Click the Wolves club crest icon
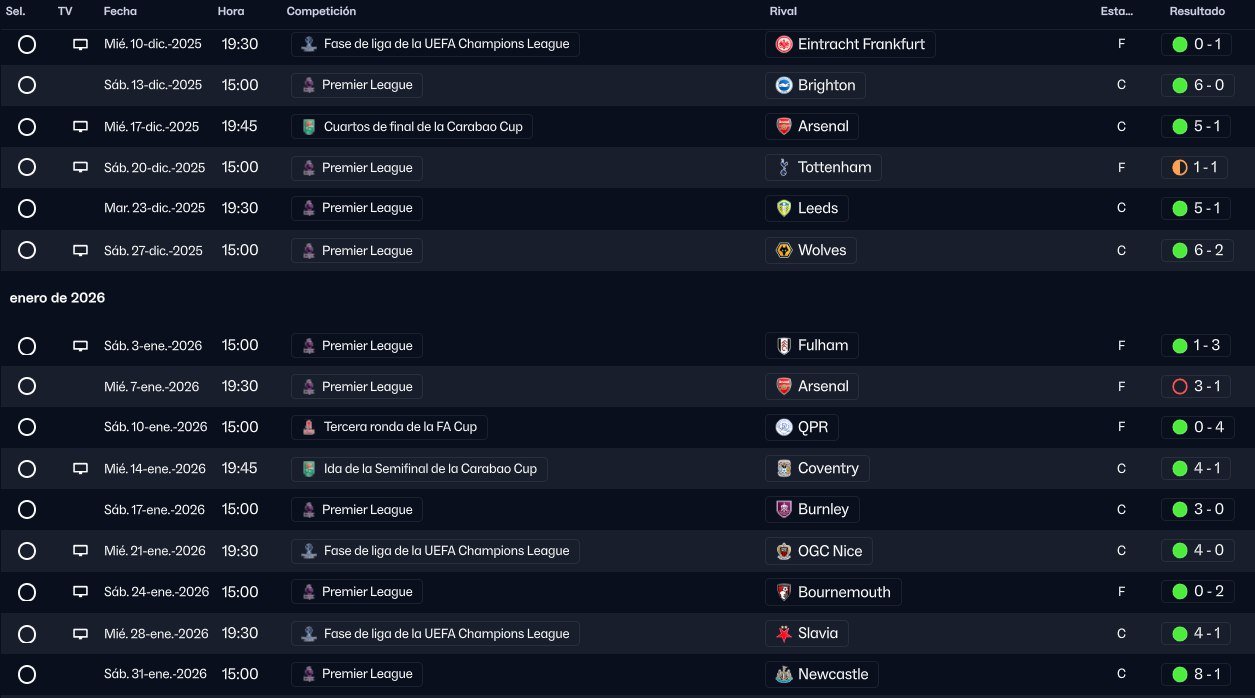Screen dimensions: 1255x698 [x=784, y=250]
